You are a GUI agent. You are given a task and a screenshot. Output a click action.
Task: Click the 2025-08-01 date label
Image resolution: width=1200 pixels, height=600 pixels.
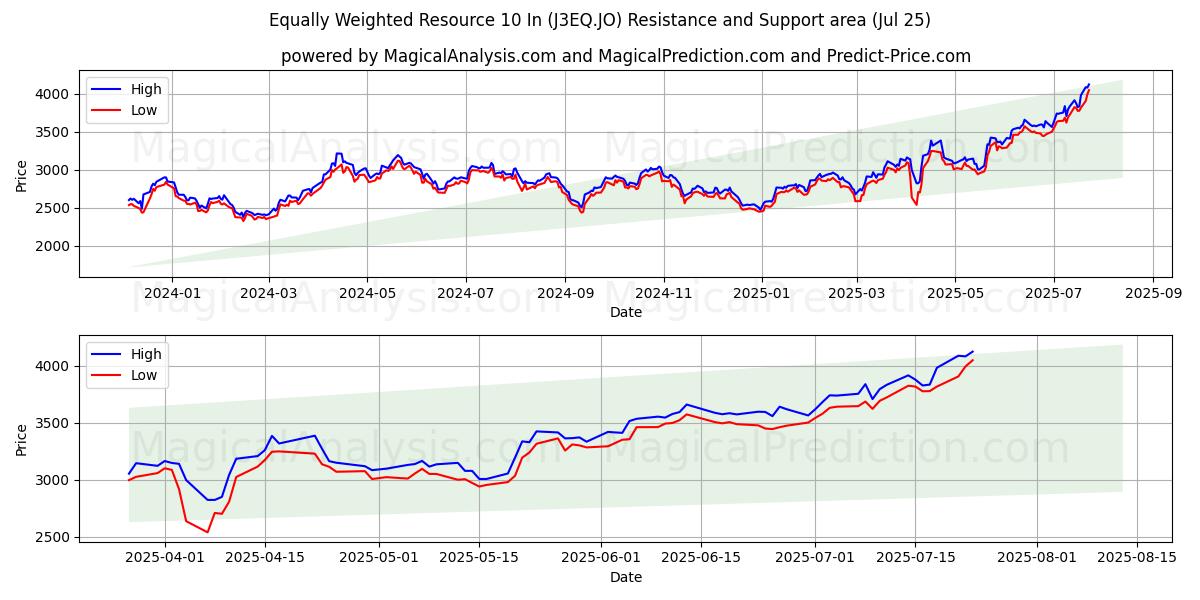[x=1037, y=559]
